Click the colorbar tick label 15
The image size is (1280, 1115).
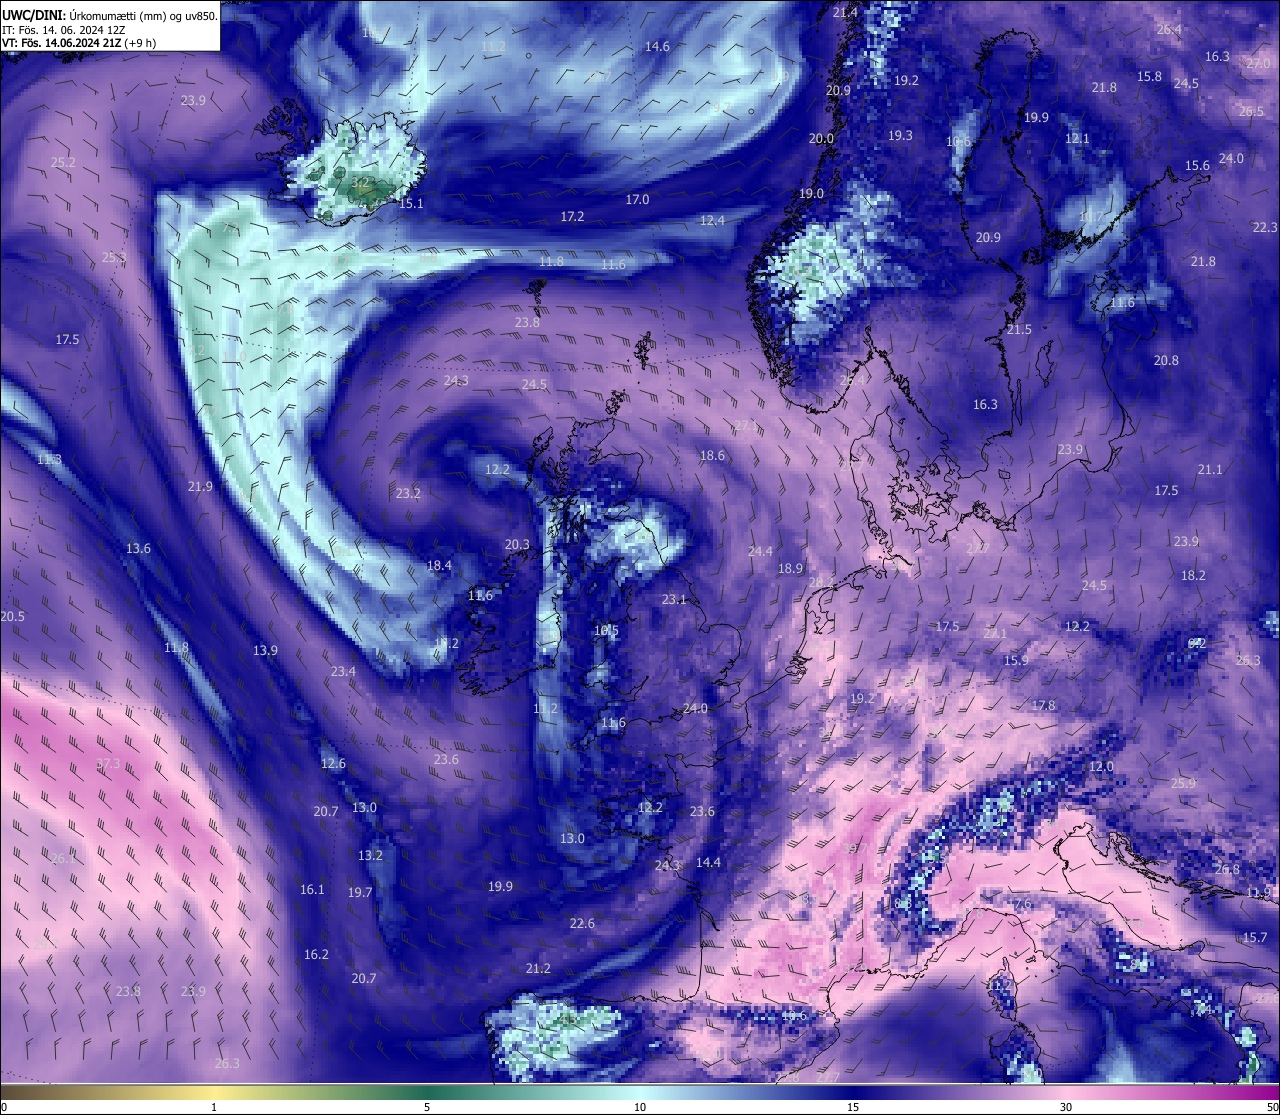pyautogui.click(x=853, y=1107)
